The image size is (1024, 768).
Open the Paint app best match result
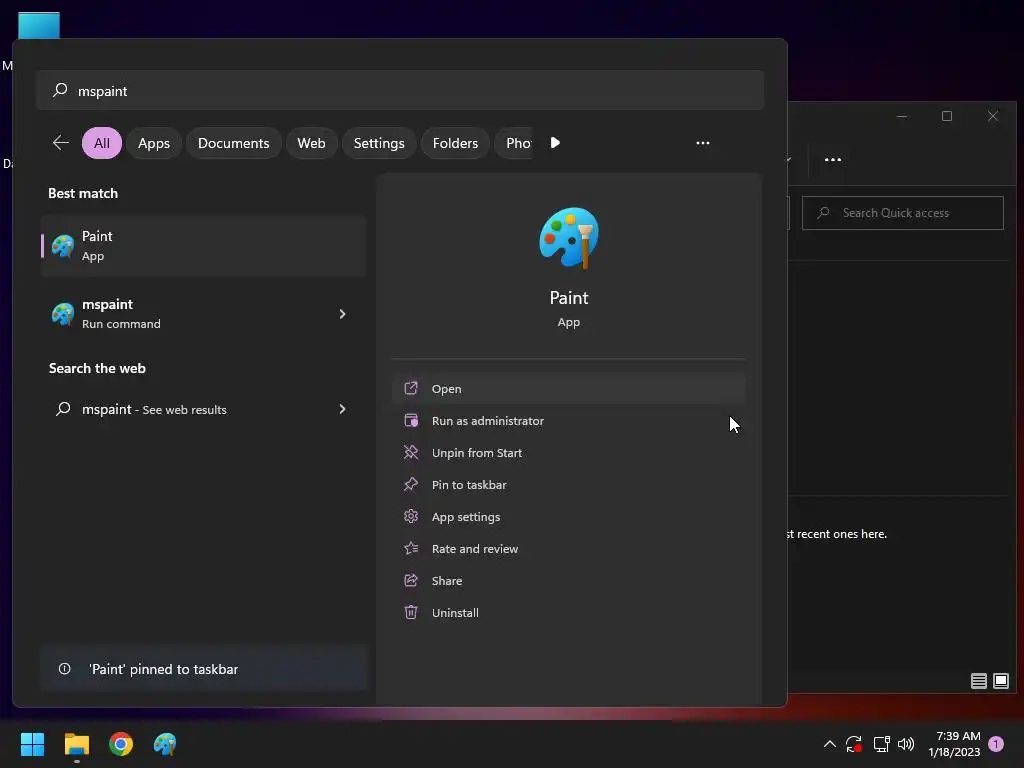point(203,246)
